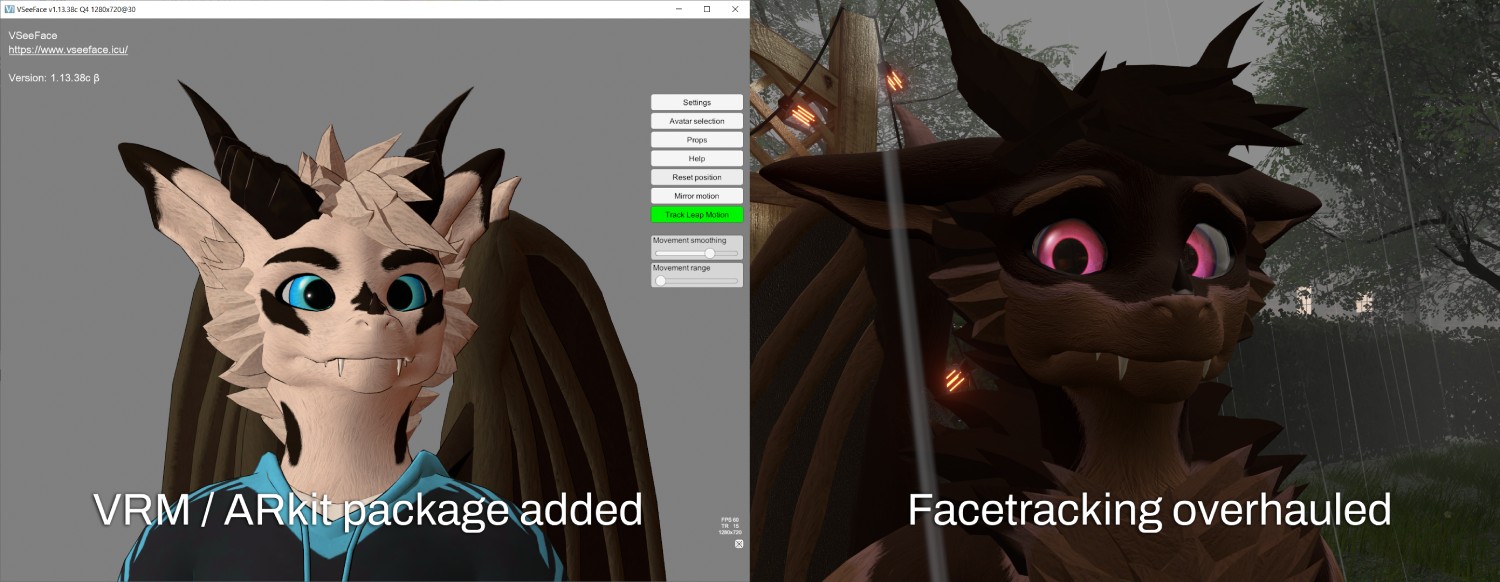
Task: Adjust the Movement smoothing slider
Action: point(711,253)
